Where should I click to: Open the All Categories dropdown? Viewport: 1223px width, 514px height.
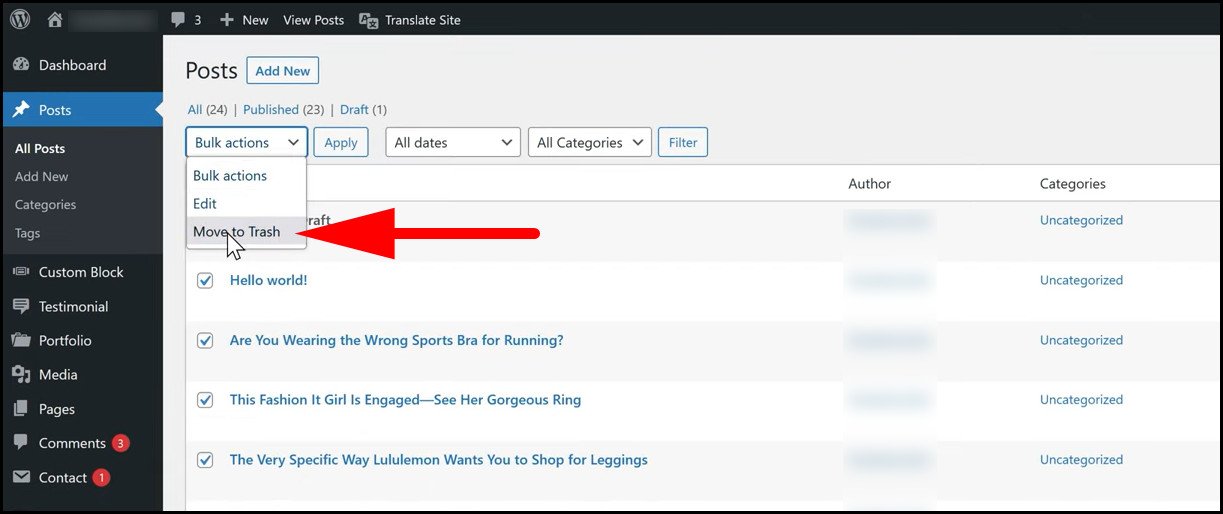[589, 143]
